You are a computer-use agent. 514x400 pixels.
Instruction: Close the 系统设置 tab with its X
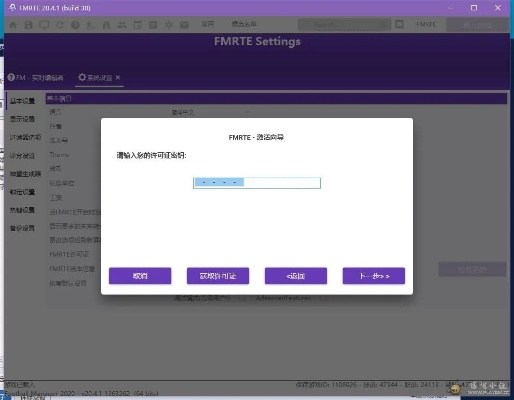[x=118, y=77]
